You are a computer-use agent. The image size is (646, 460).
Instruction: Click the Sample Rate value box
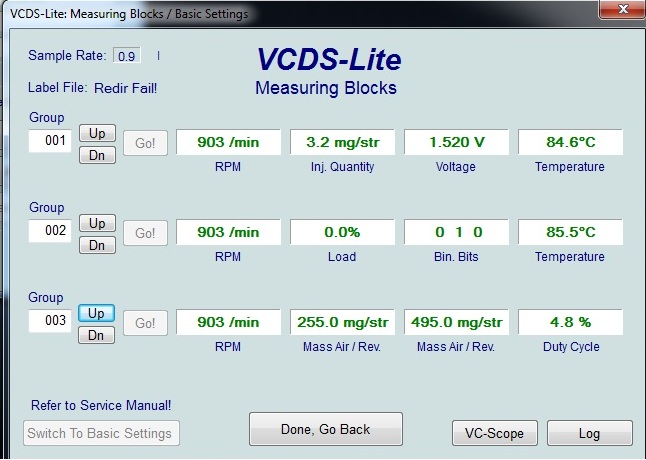127,56
